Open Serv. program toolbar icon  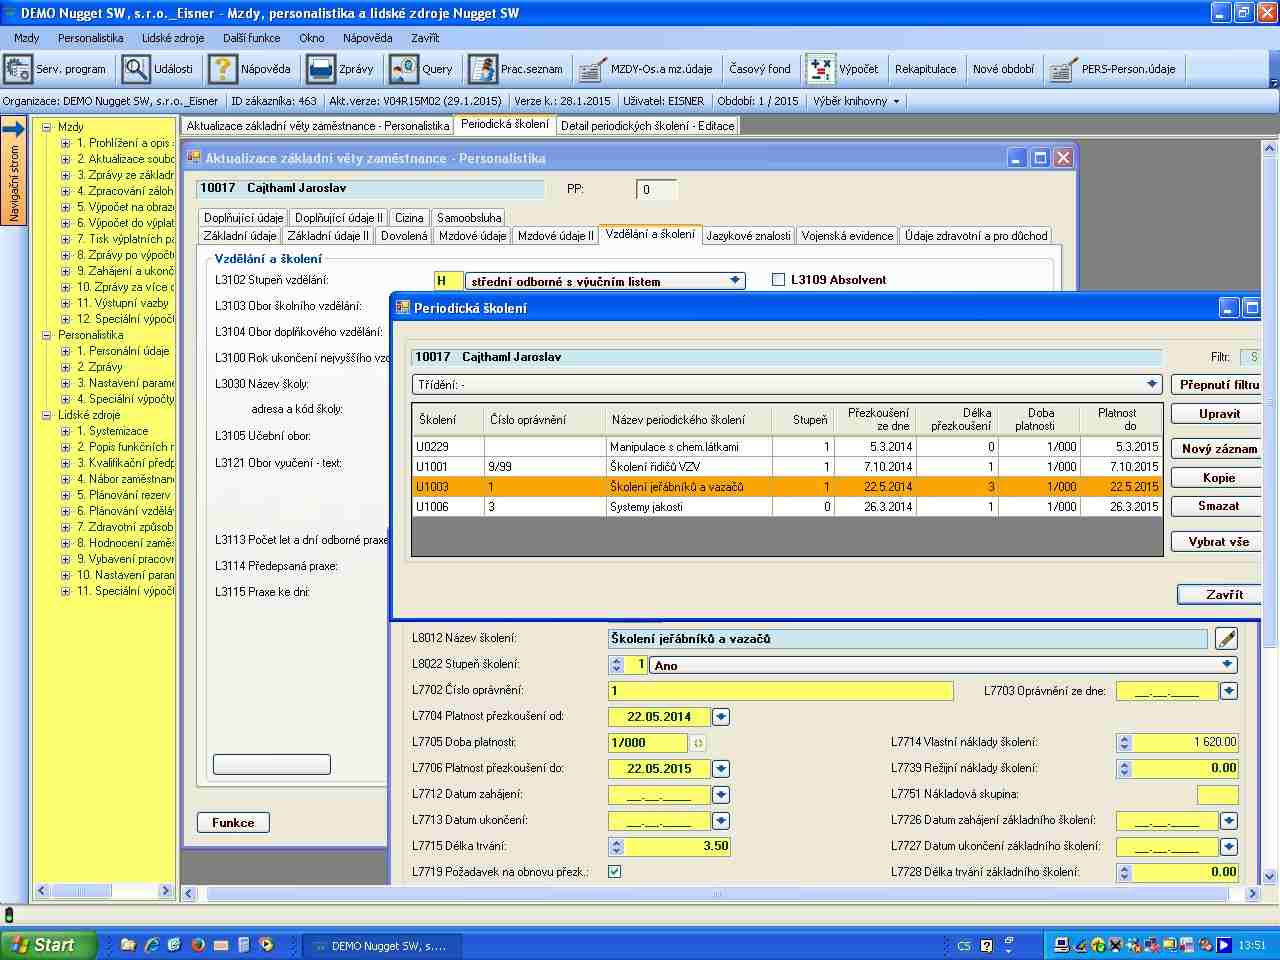[18, 69]
